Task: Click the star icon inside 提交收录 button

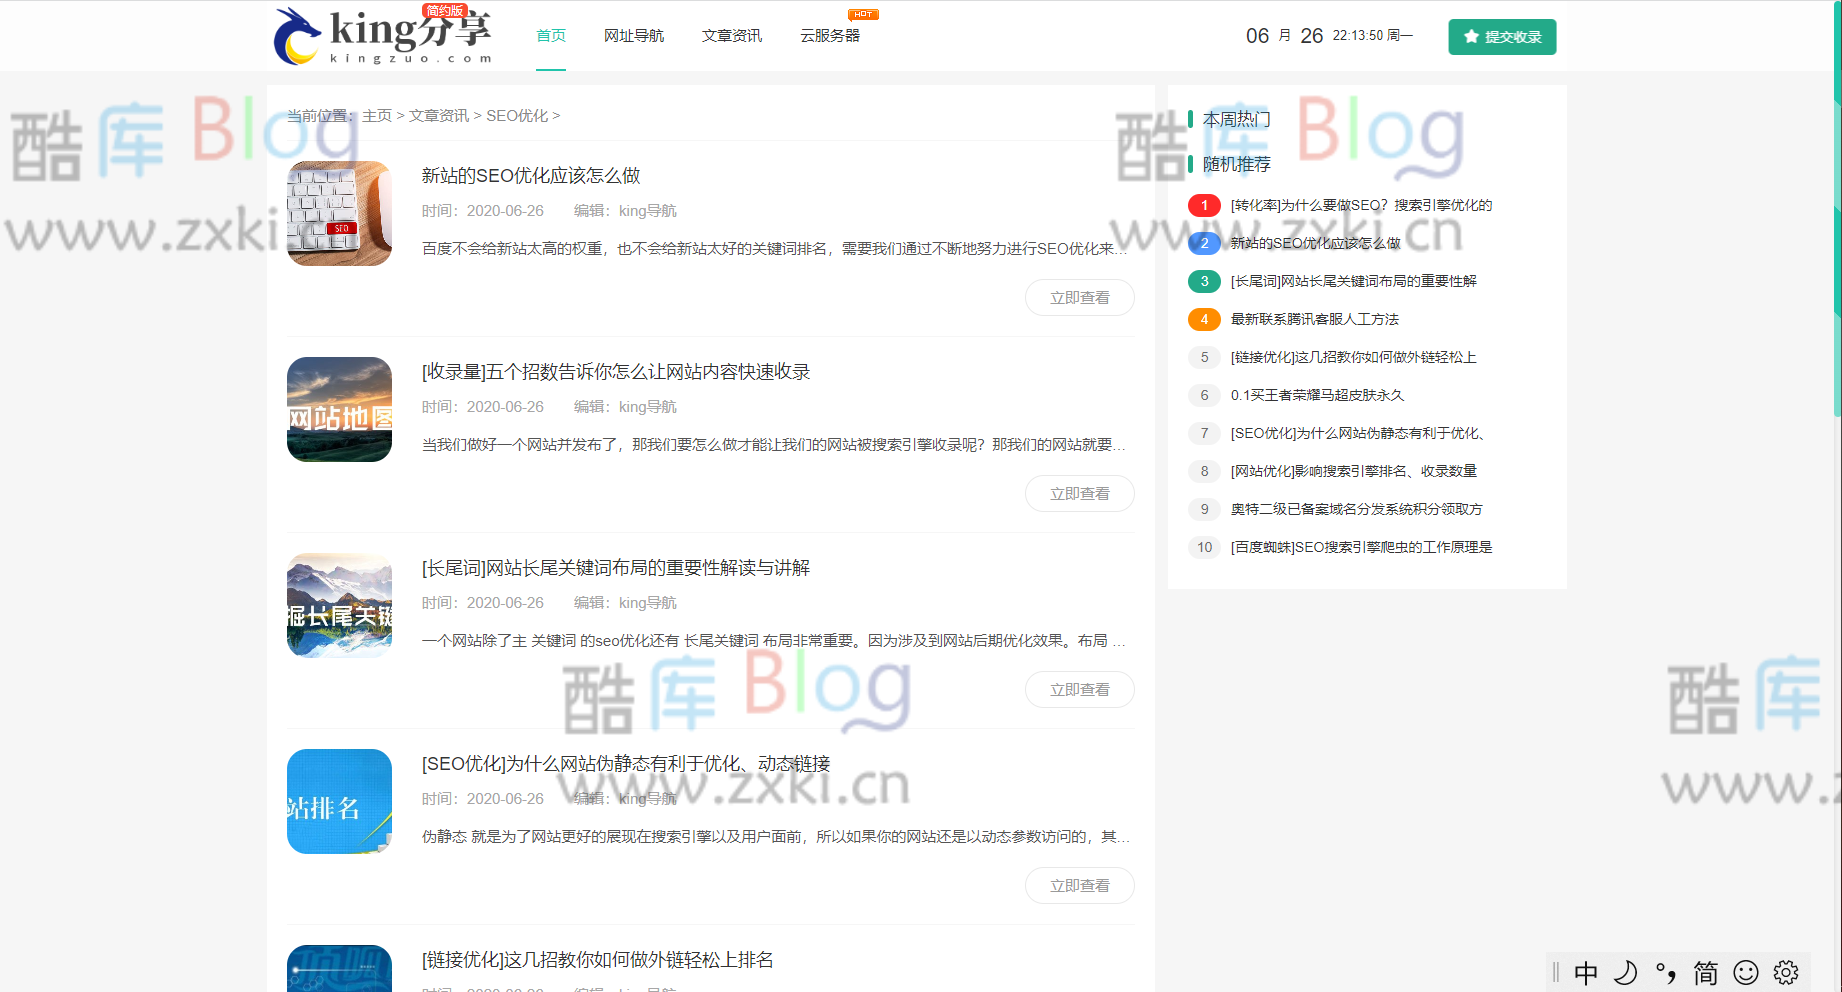Action: tap(1471, 36)
